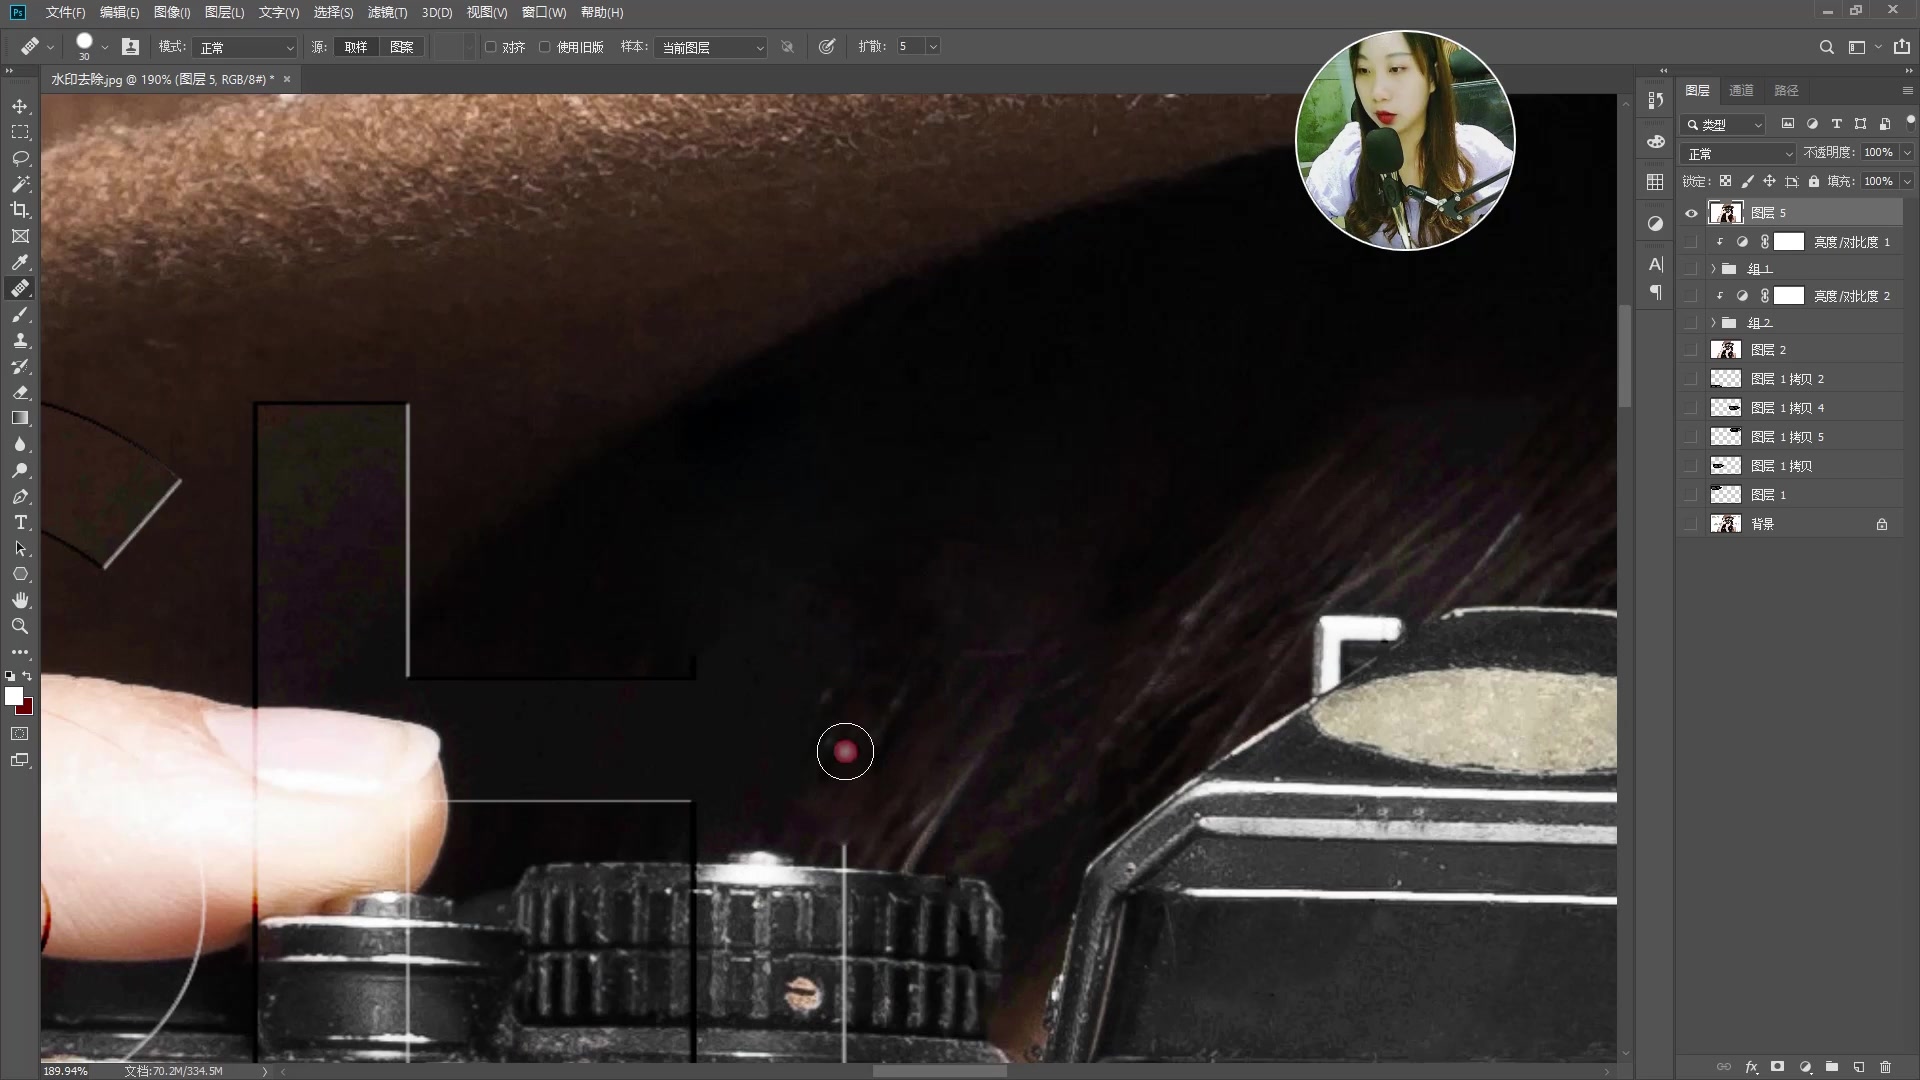Expand the 组 2 group

[1713, 323]
